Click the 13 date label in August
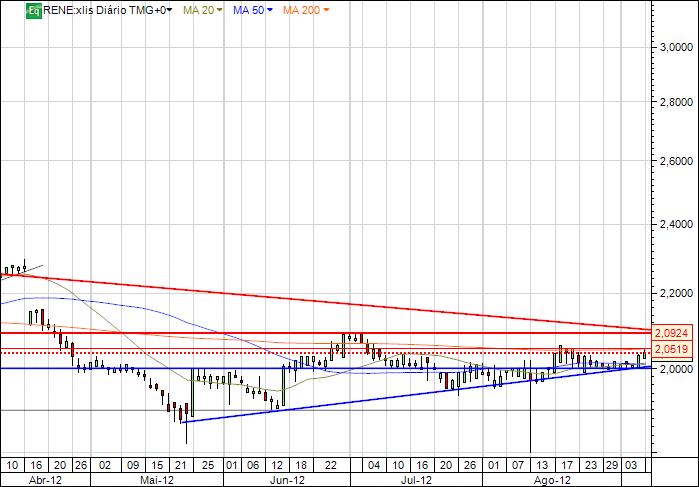The height and width of the screenshot is (487, 699). pos(542,466)
